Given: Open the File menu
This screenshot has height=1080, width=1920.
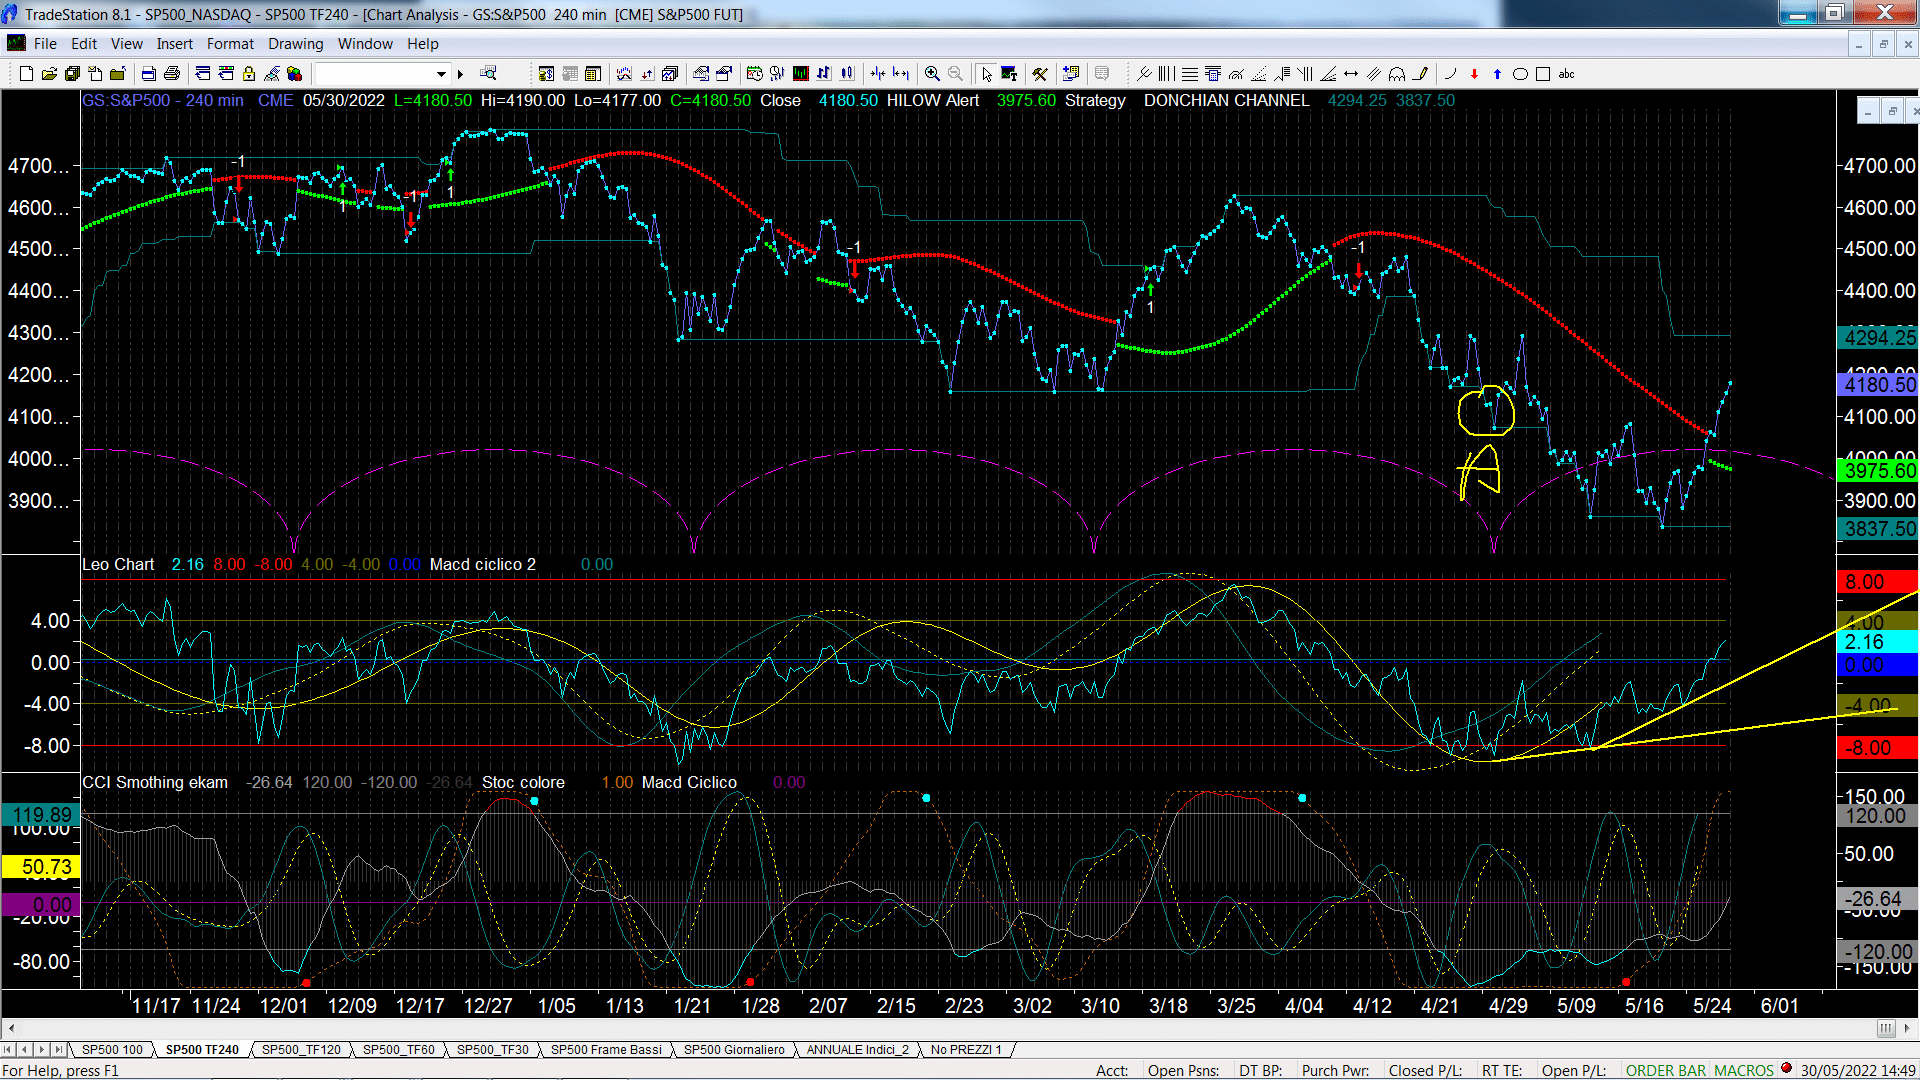Looking at the screenshot, I should tap(45, 44).
